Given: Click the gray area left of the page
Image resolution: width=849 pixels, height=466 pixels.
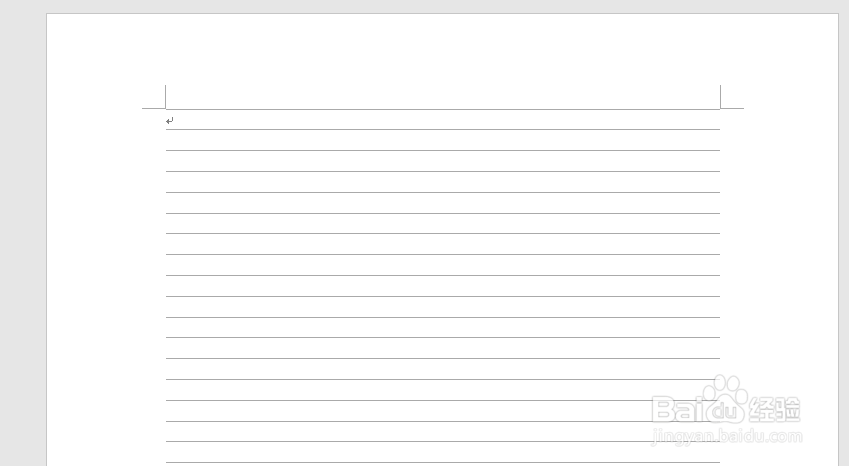Looking at the screenshot, I should [x=23, y=238].
